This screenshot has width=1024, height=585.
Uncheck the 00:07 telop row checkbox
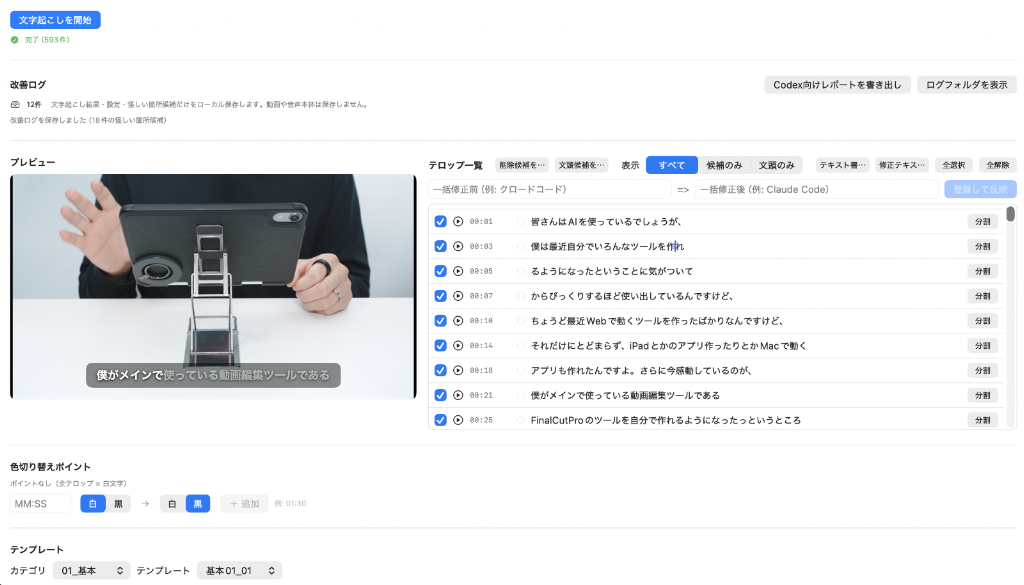[440, 296]
